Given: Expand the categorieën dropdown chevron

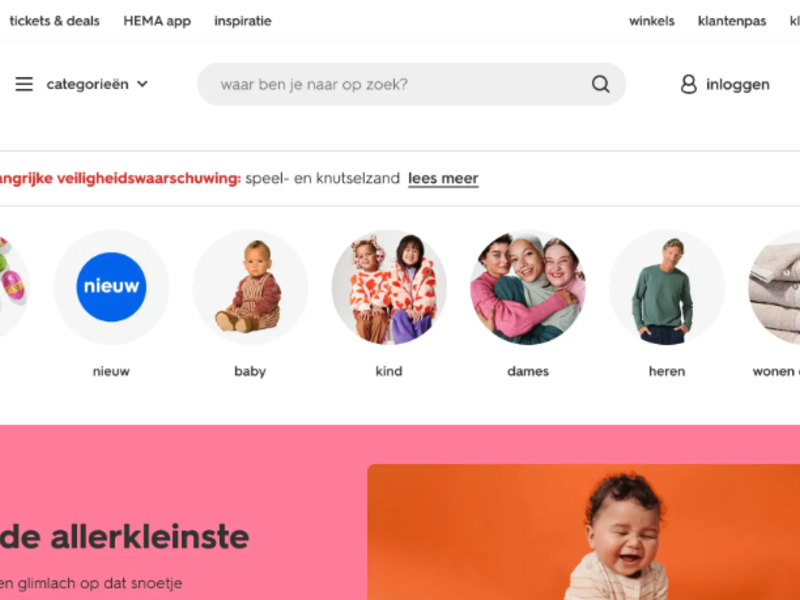Looking at the screenshot, I should (142, 84).
